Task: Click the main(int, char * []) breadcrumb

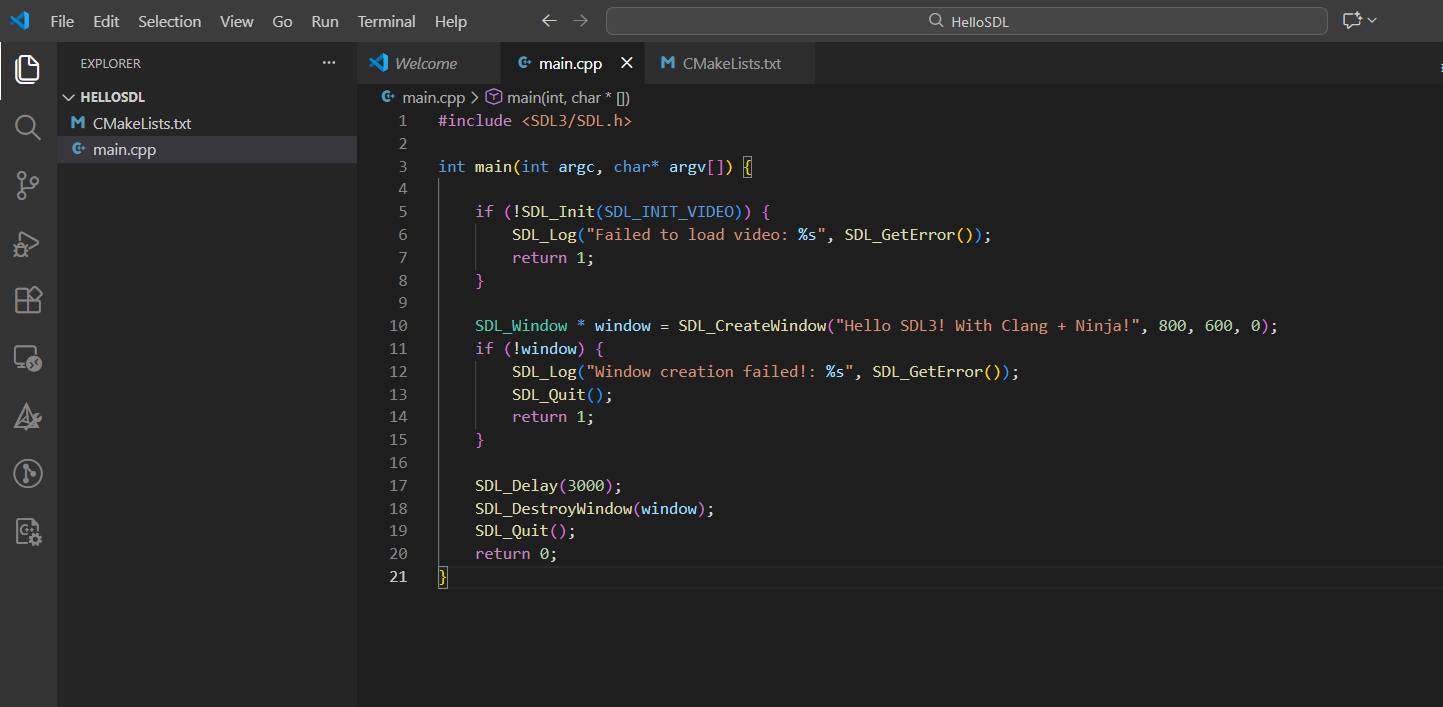Action: [x=567, y=98]
